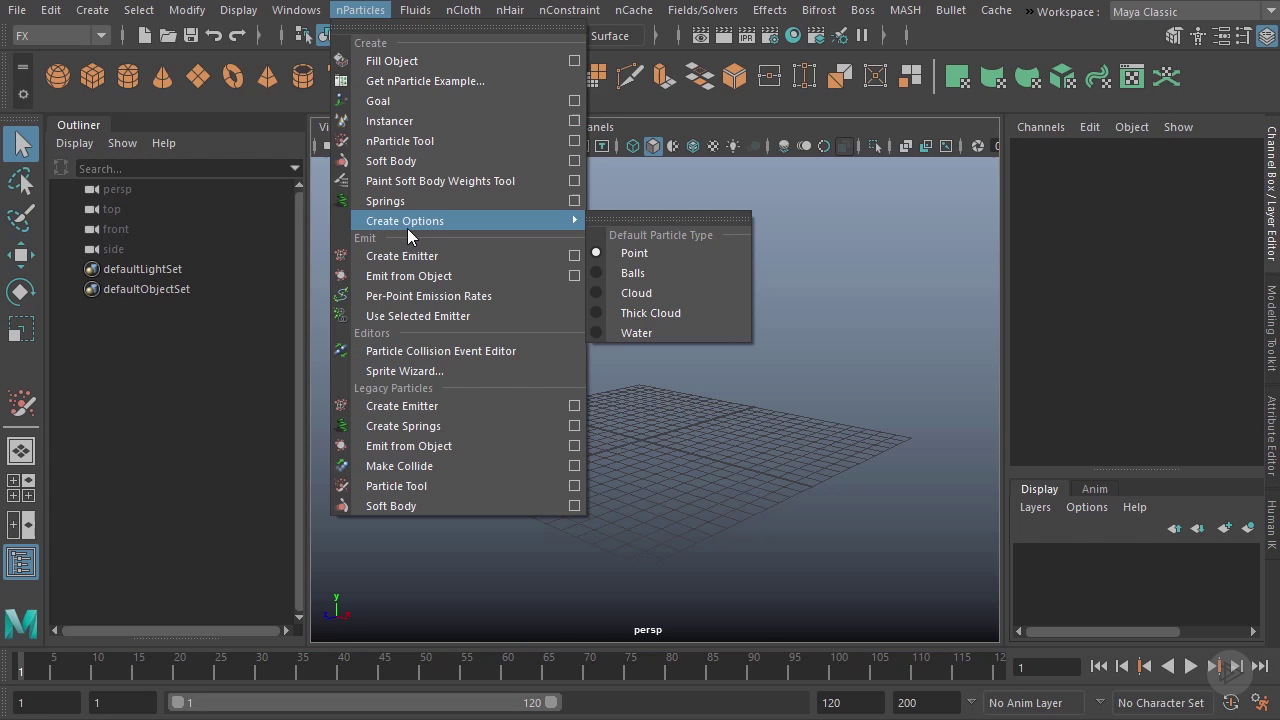Create a polygon sphere from the shelf
This screenshot has height=720, width=1280.
(x=58, y=77)
